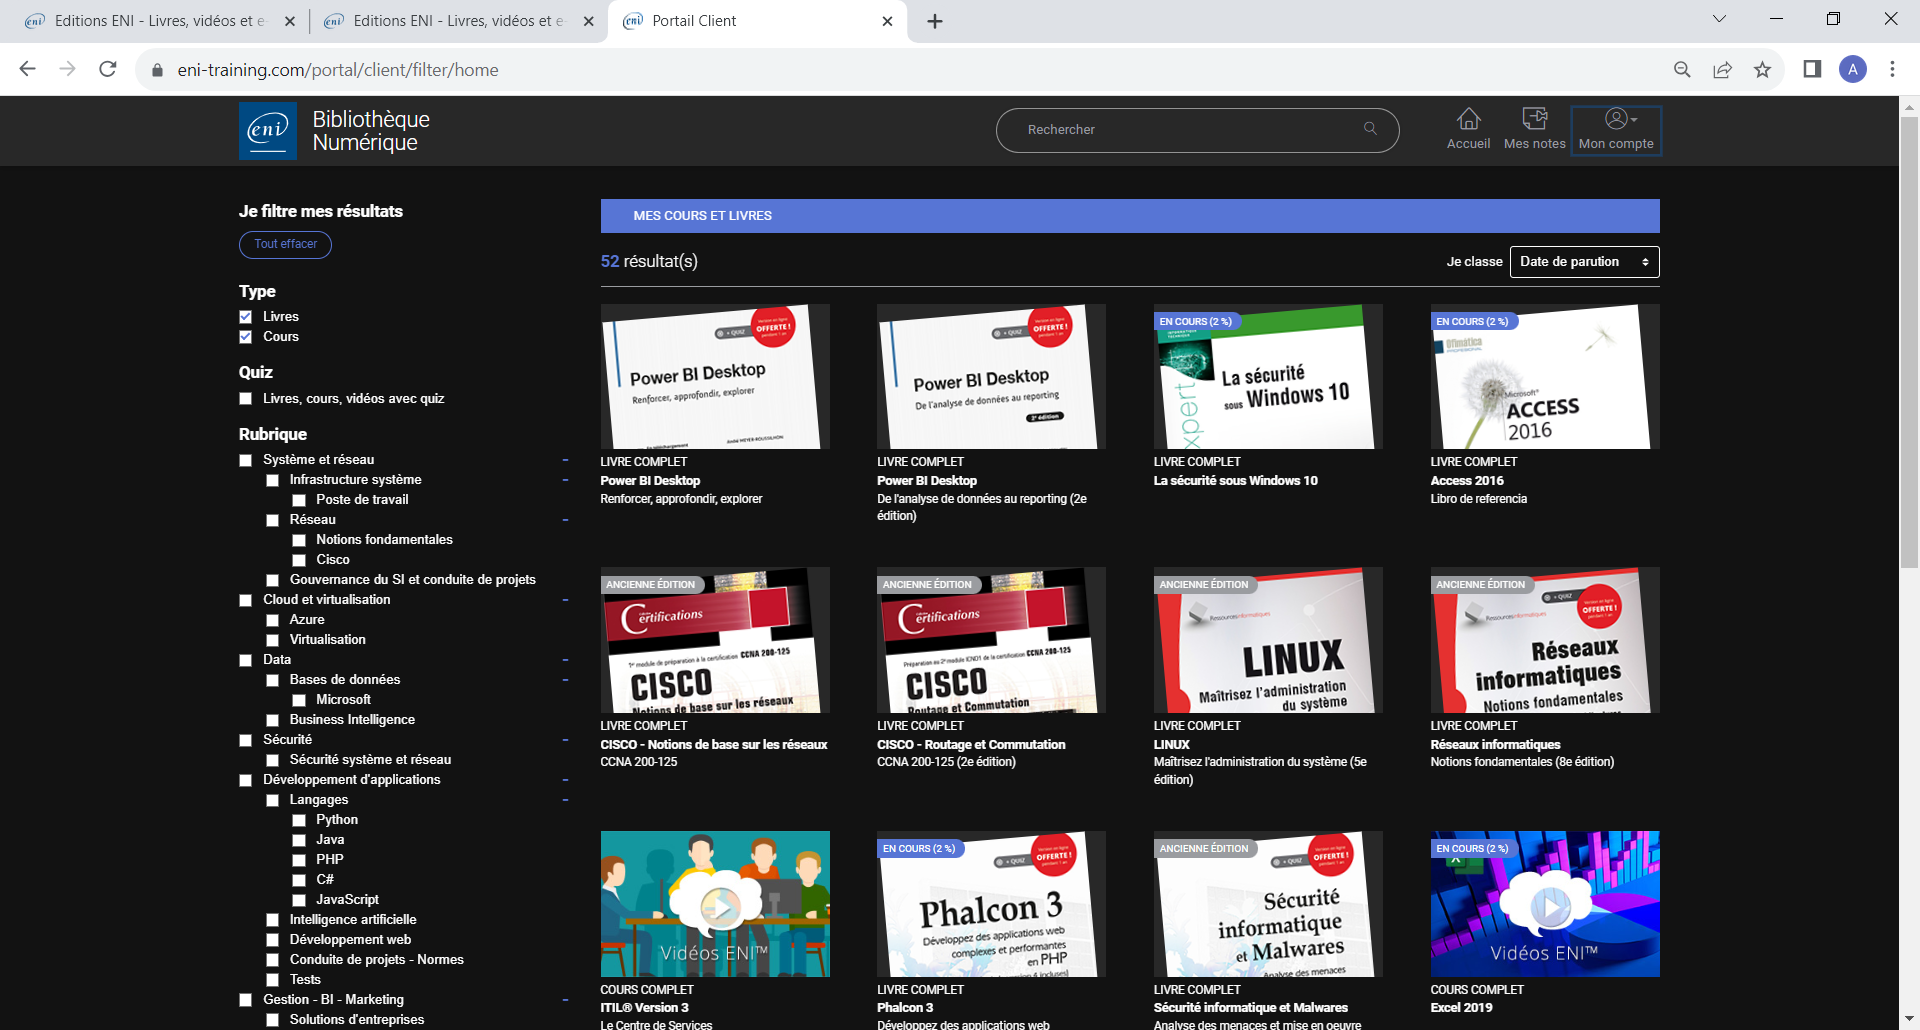1920x1030 pixels.
Task: Open the Excel 2019 course thumbnail
Action: (1545, 904)
